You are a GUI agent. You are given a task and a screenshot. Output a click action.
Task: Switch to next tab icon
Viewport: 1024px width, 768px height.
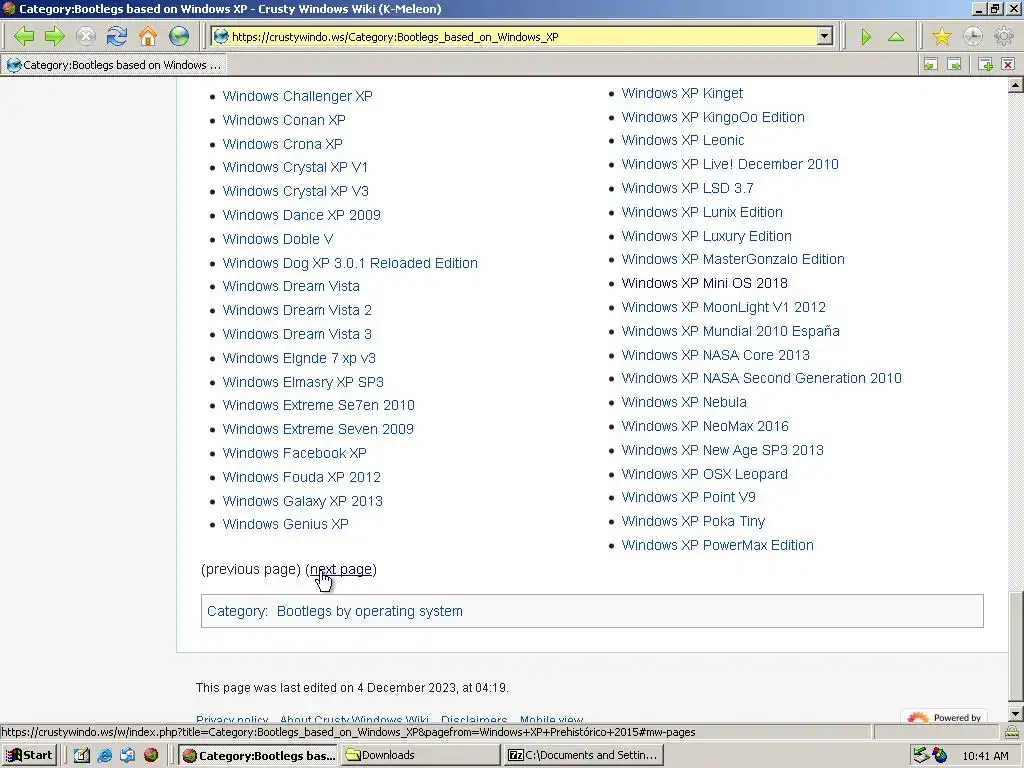954,64
